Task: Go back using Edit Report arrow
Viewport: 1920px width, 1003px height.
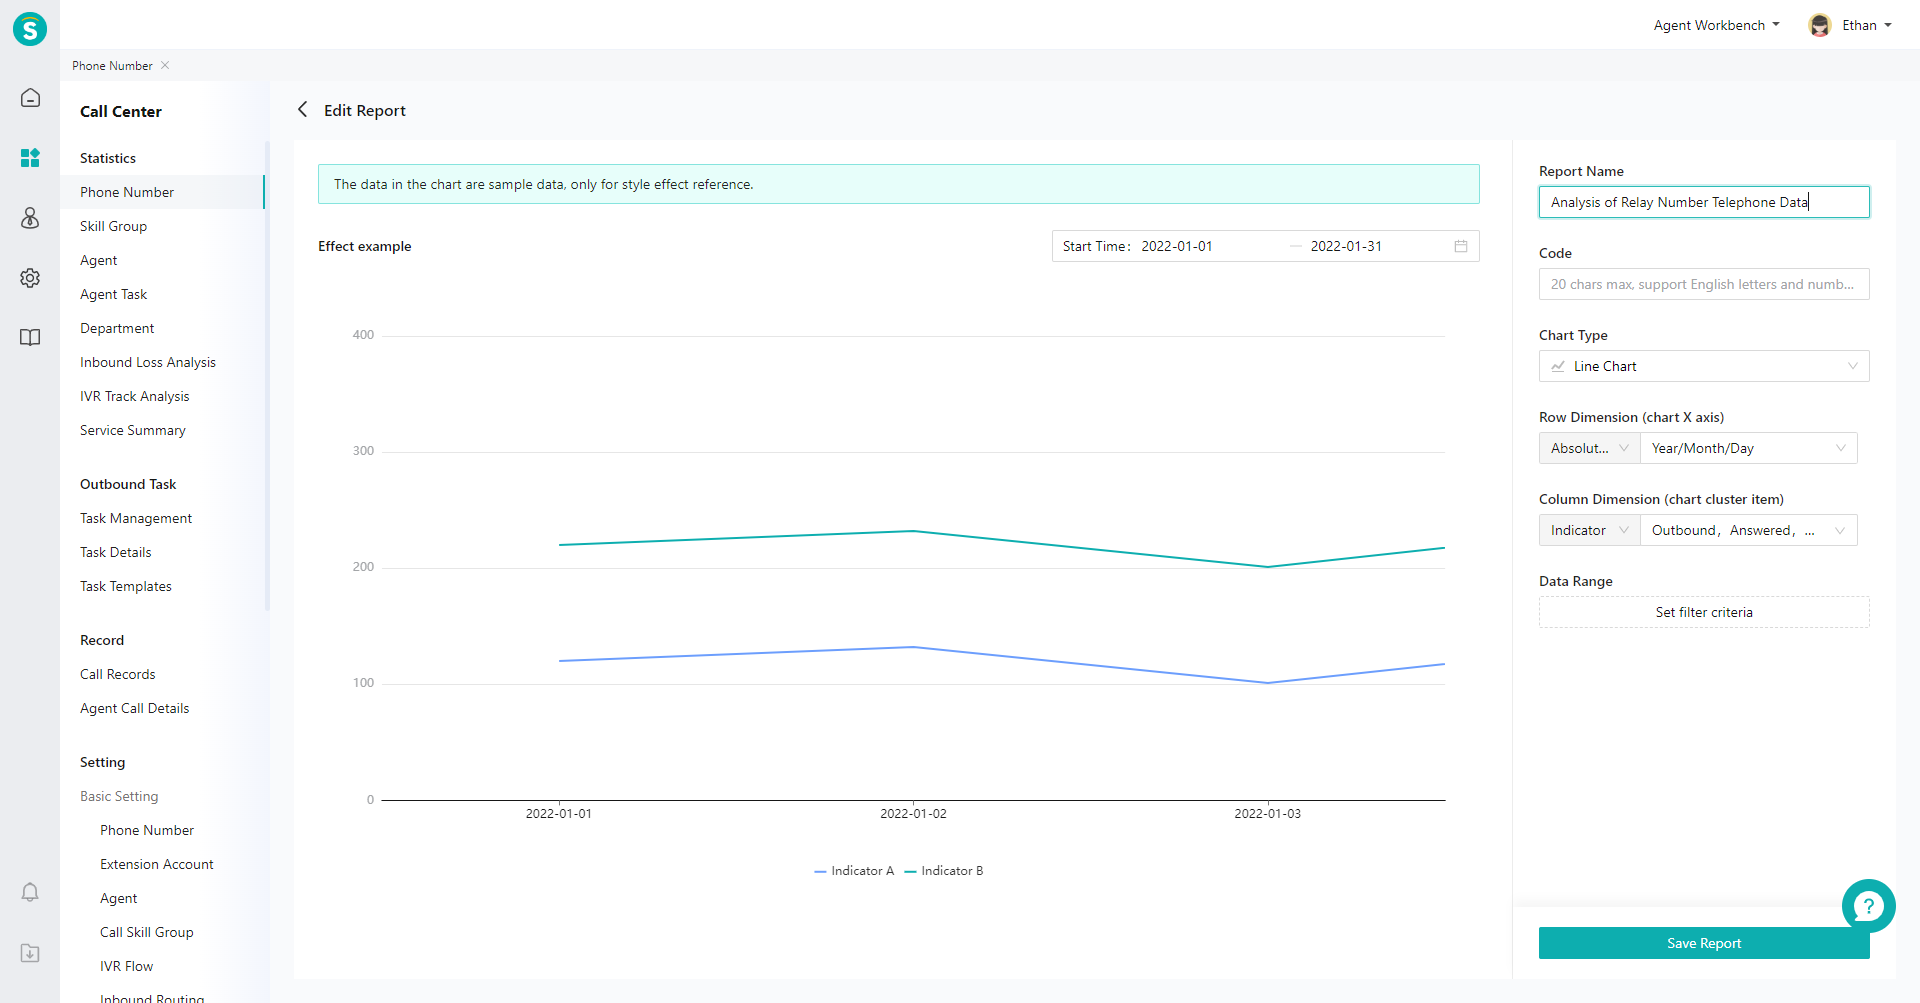Action: pos(302,109)
